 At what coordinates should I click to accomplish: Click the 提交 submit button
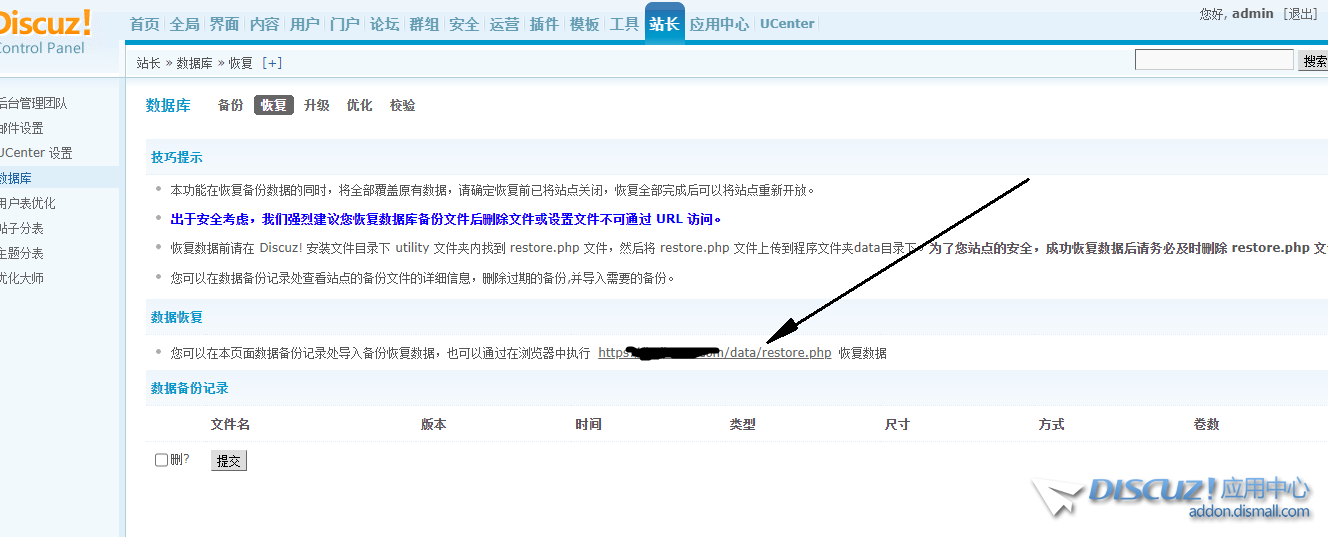228,460
